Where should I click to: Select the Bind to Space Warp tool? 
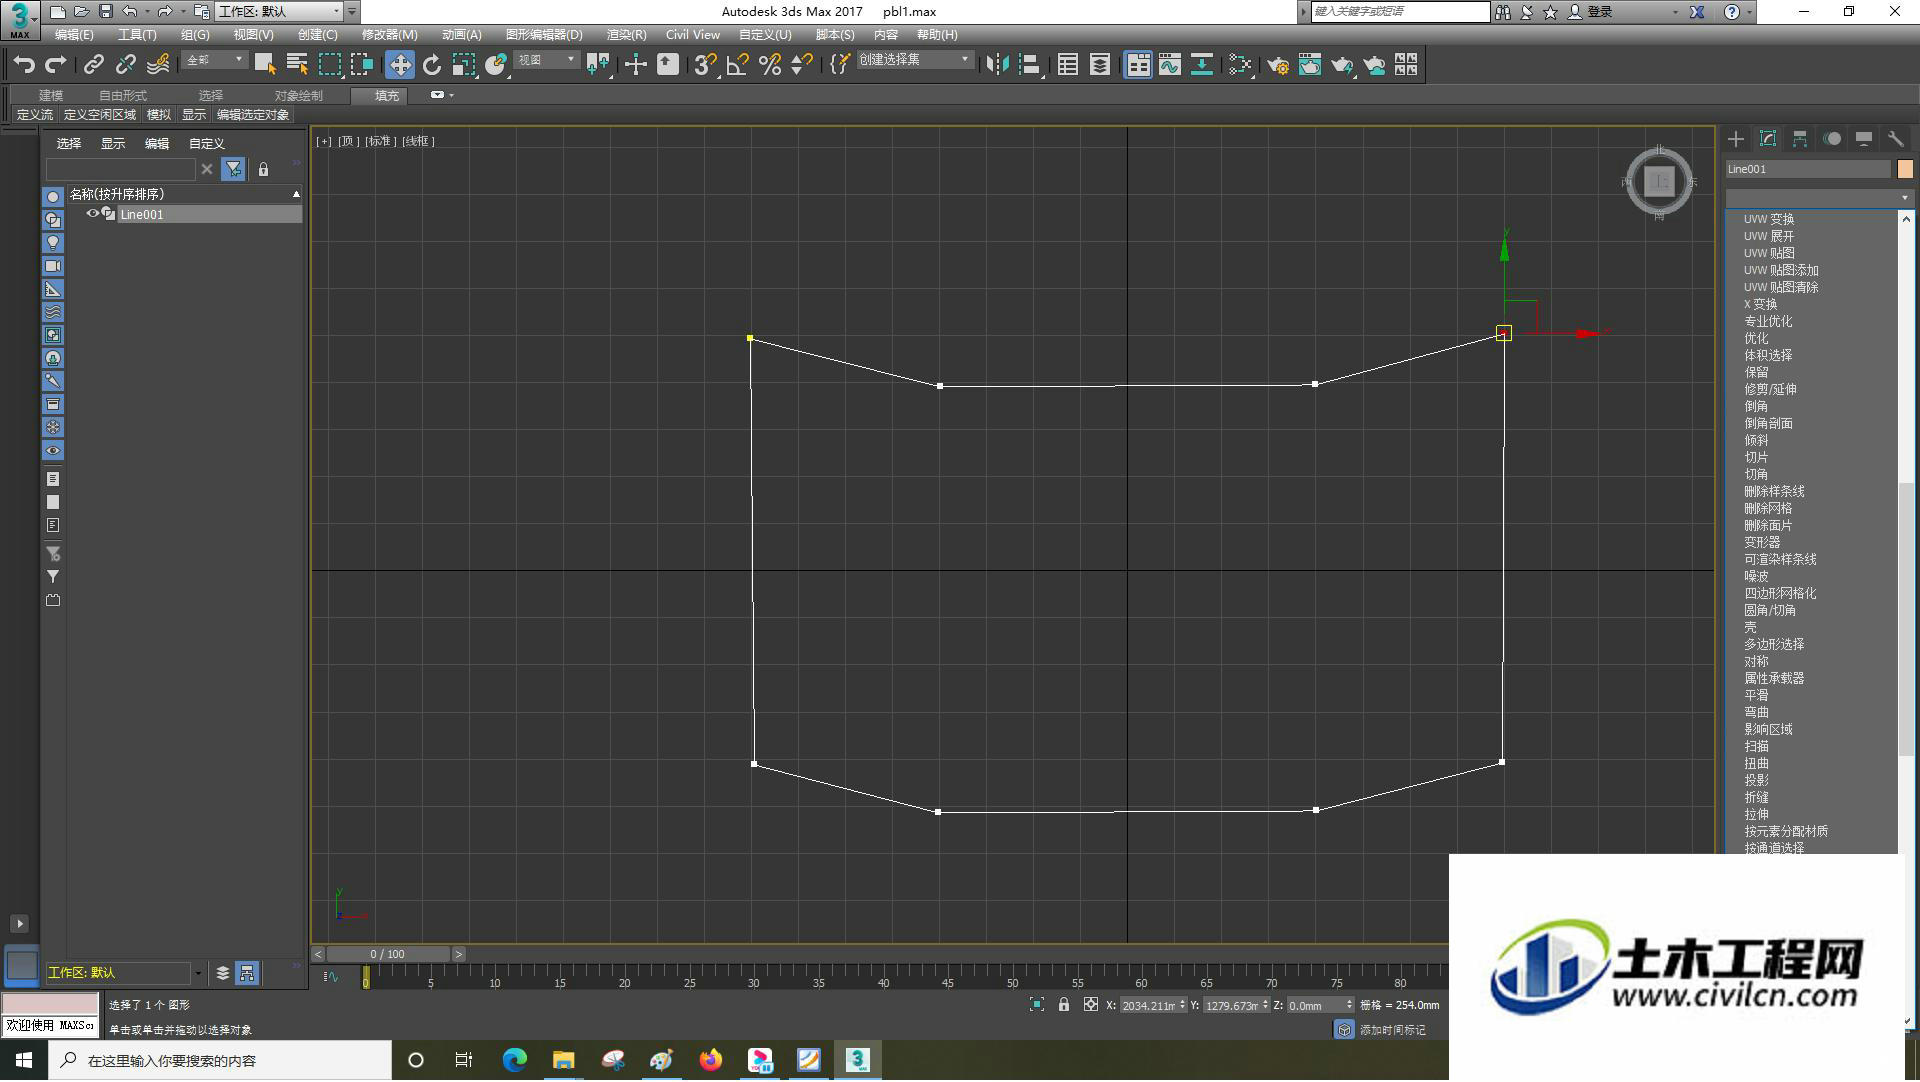point(158,65)
